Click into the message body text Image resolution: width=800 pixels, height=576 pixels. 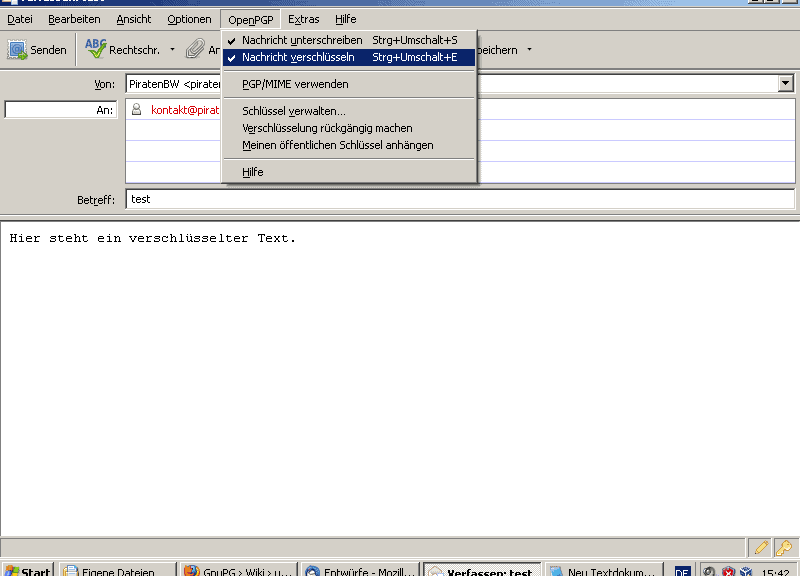[152, 238]
